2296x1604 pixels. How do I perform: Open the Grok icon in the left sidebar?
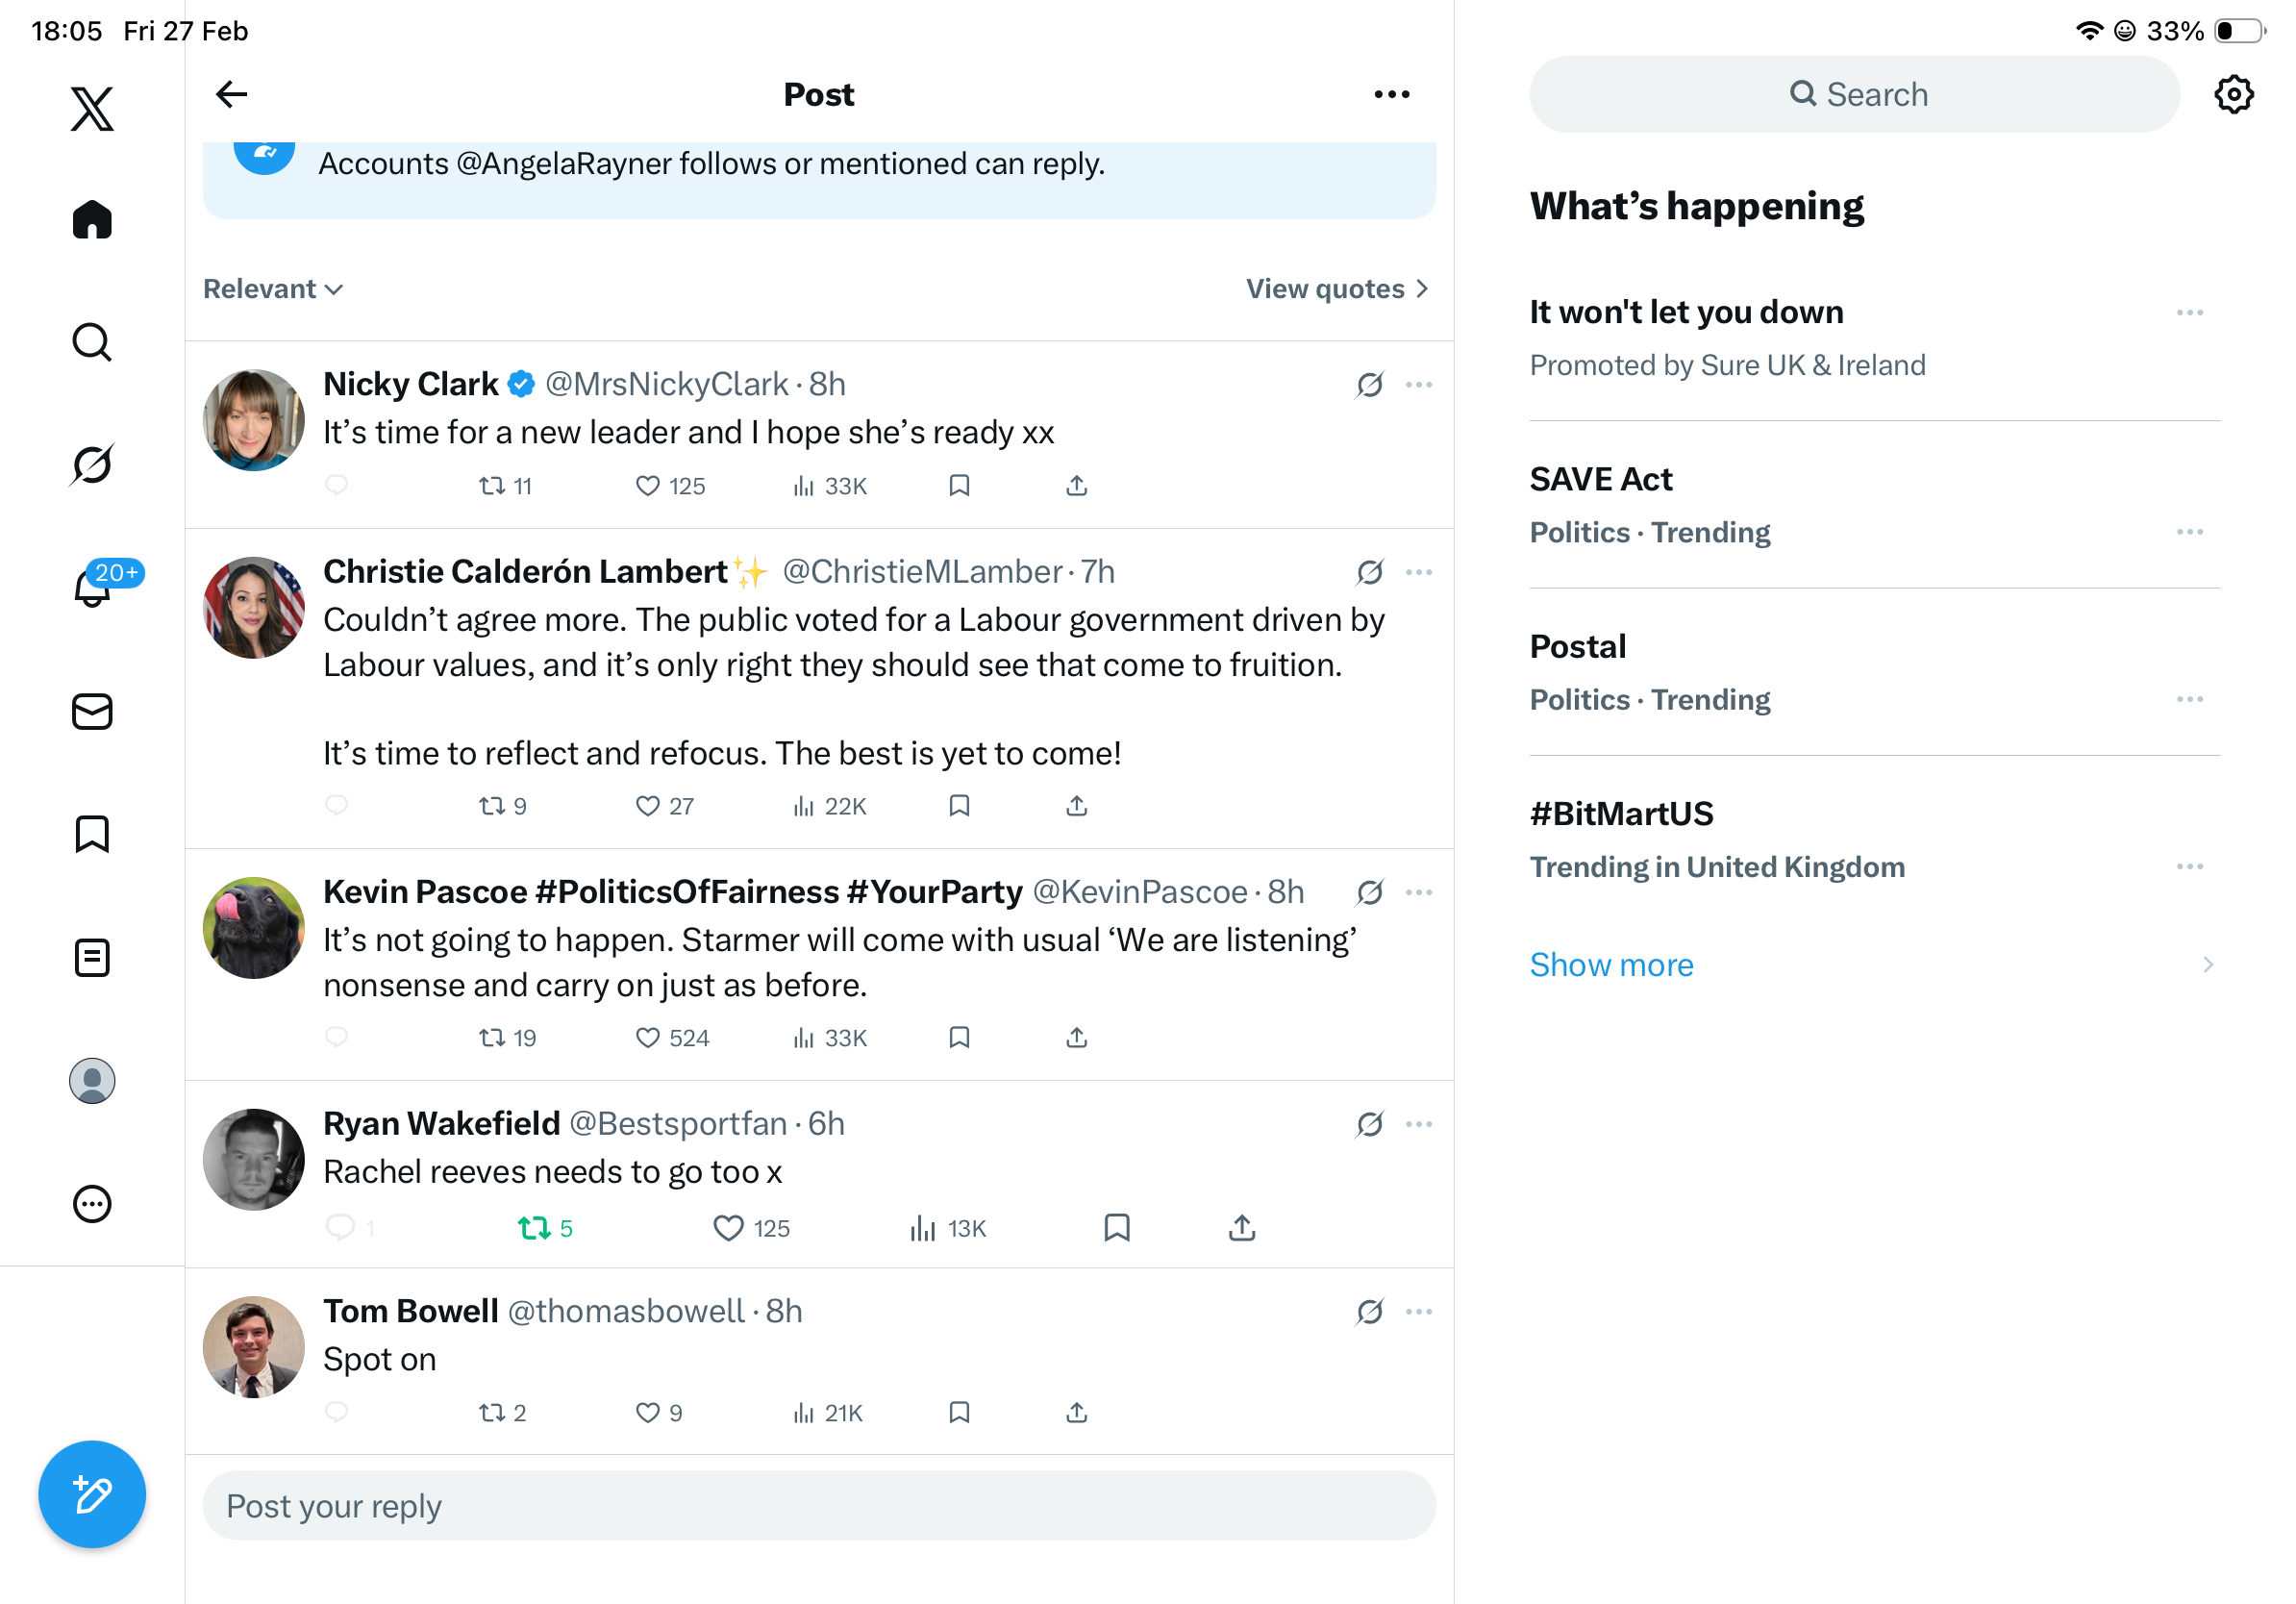(x=92, y=464)
